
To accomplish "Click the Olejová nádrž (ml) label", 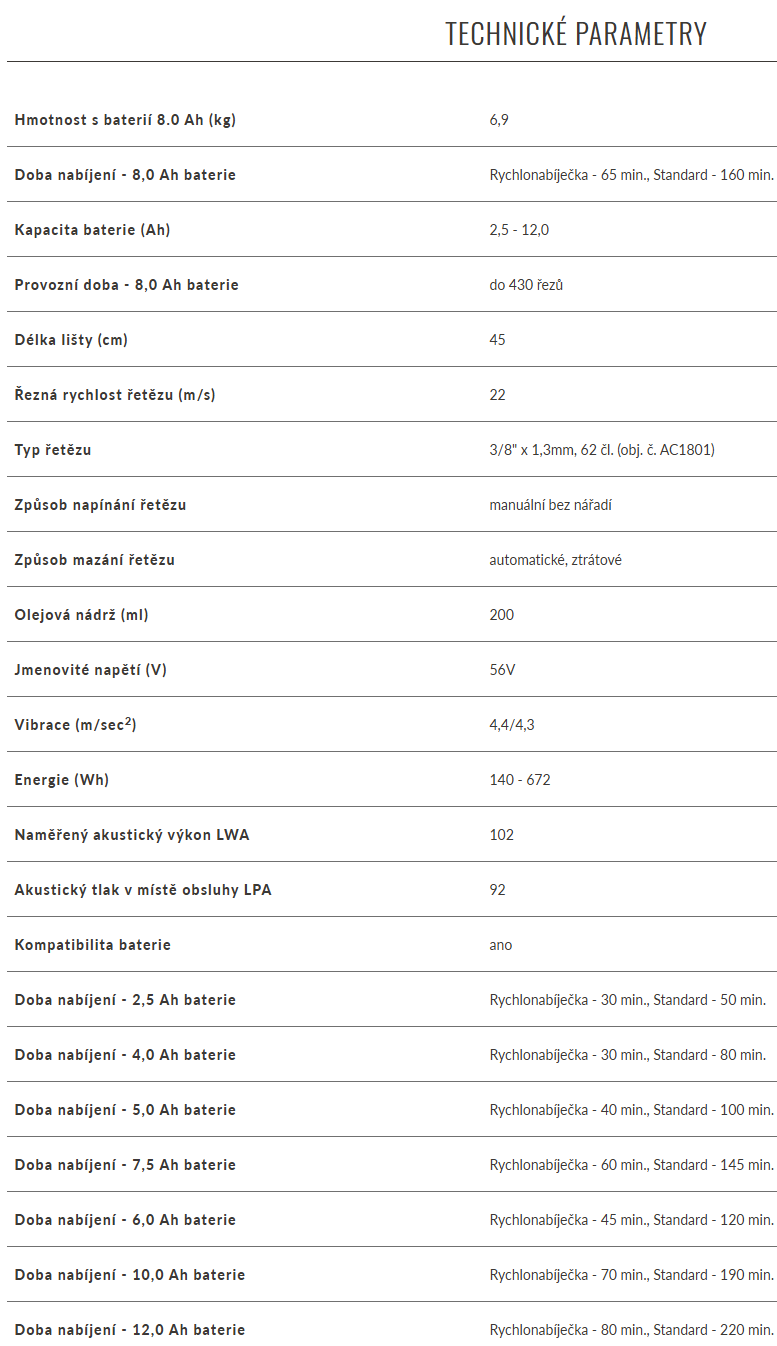I will (81, 615).
